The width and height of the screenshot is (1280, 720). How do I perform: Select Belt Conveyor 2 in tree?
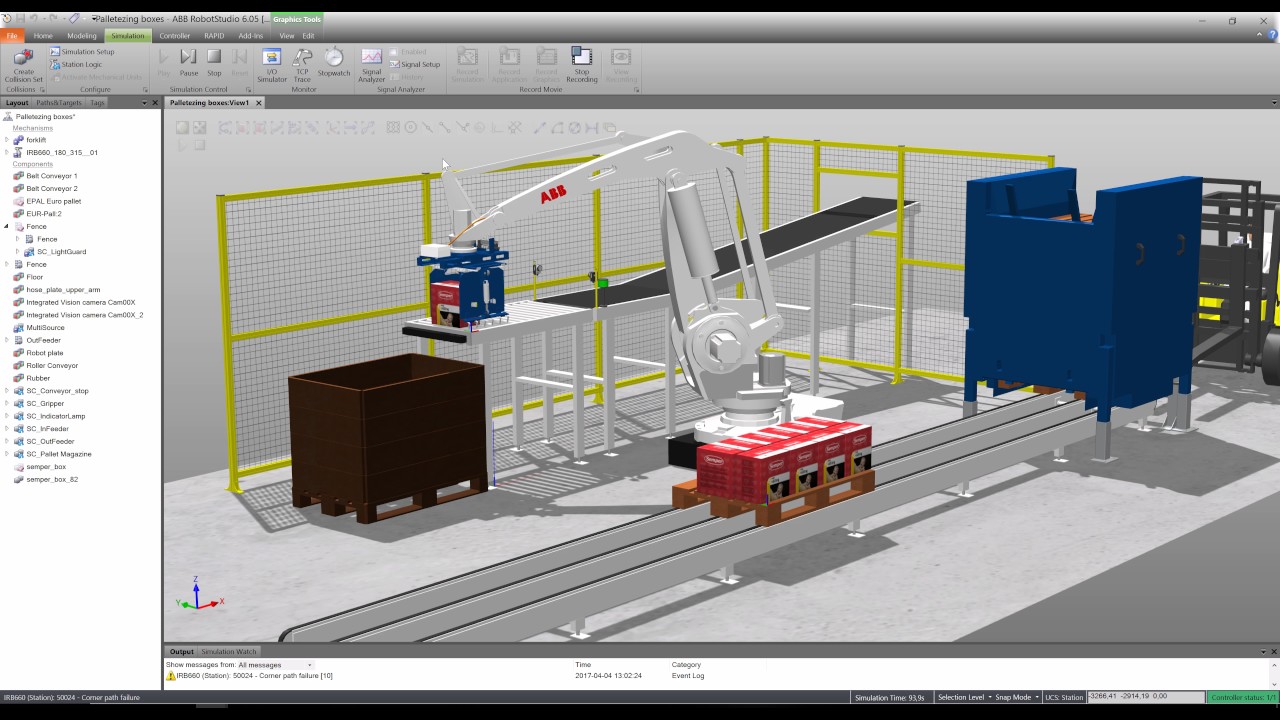point(51,188)
